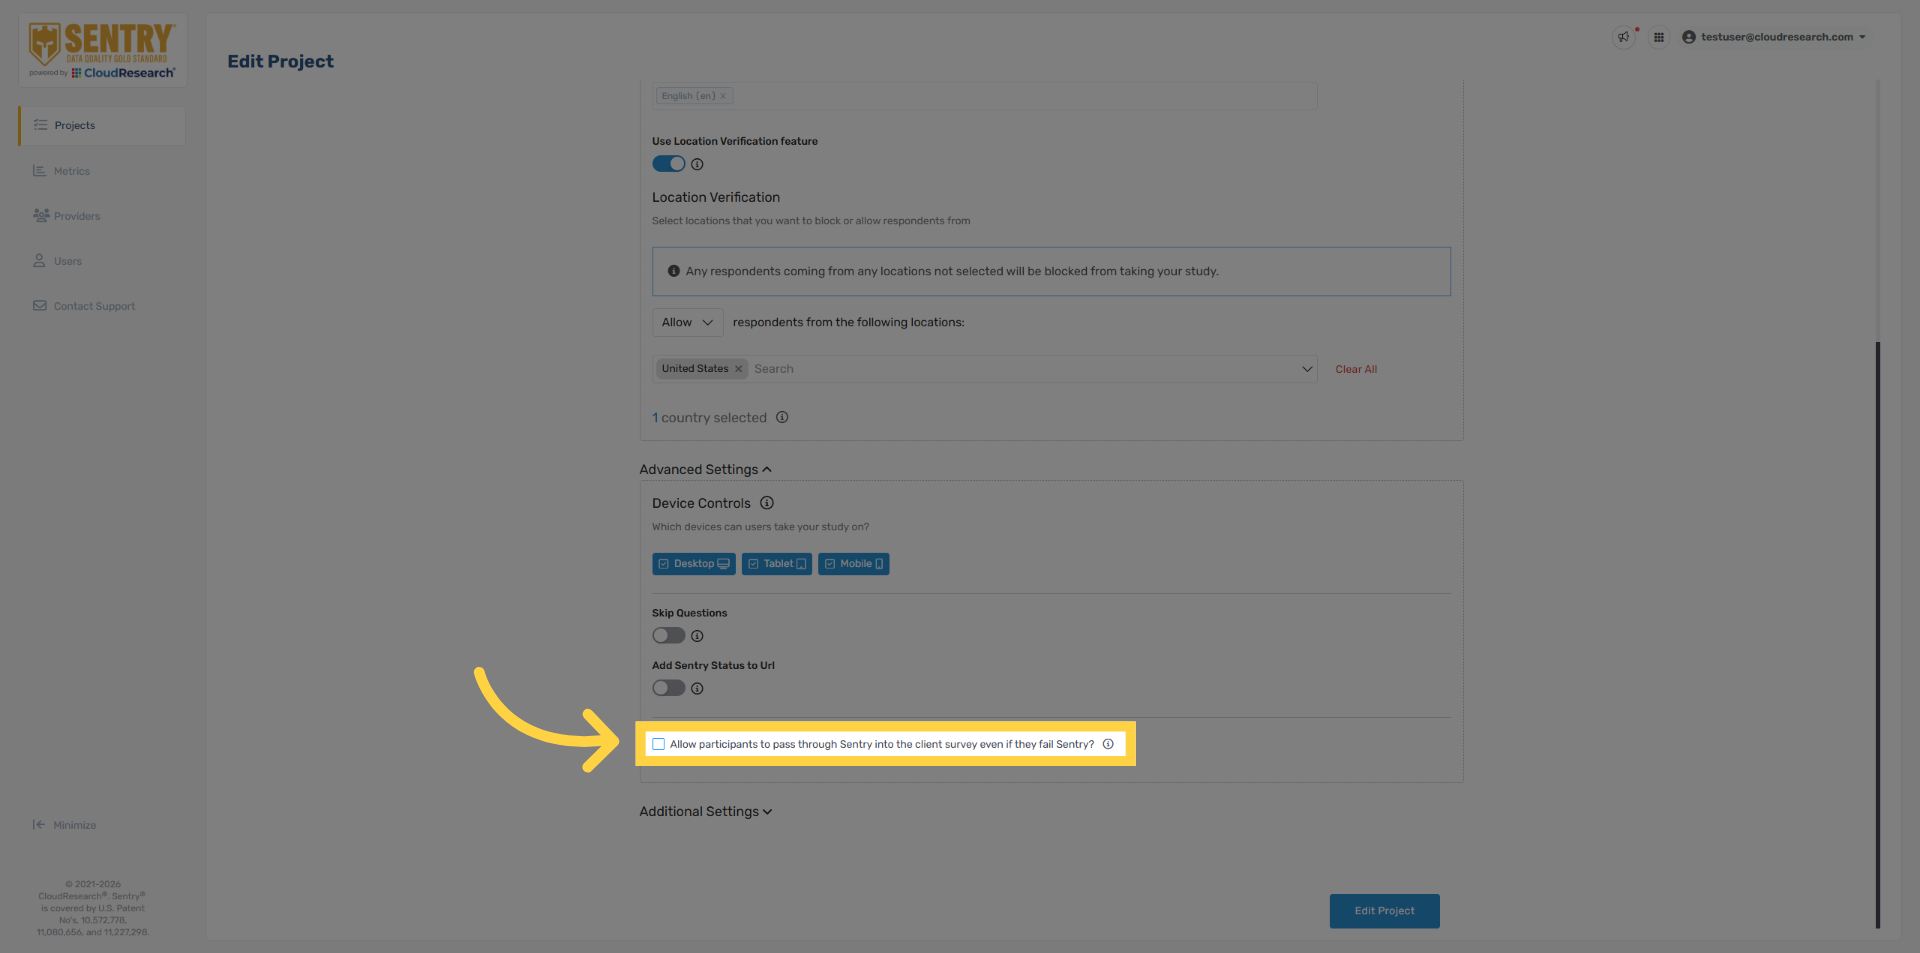The width and height of the screenshot is (1920, 953).
Task: Click the Edit Project button
Action: [1384, 911]
